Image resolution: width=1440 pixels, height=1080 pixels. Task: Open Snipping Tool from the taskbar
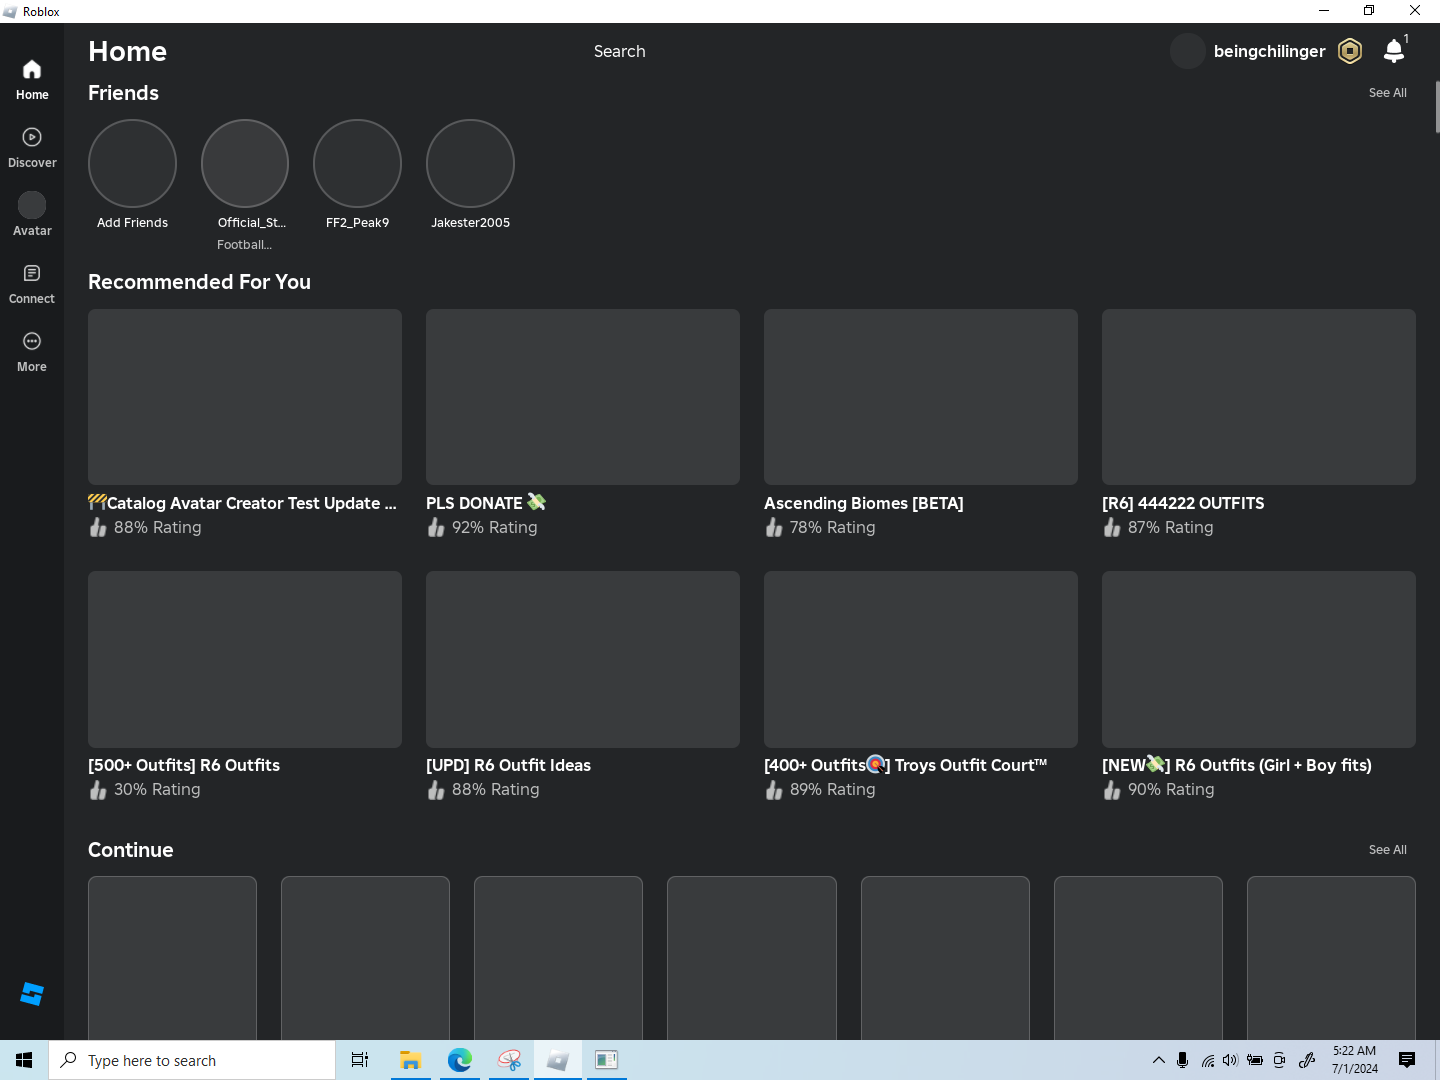click(x=509, y=1060)
